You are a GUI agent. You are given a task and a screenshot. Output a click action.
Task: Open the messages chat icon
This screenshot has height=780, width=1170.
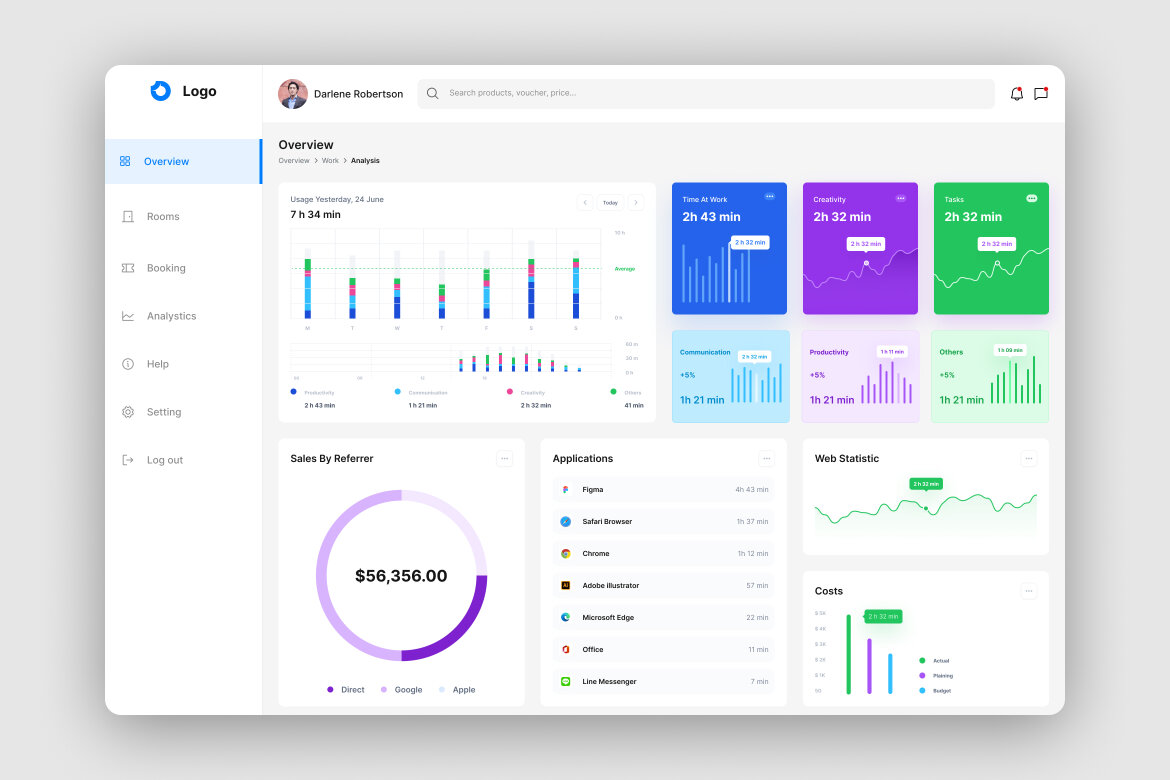click(1041, 93)
